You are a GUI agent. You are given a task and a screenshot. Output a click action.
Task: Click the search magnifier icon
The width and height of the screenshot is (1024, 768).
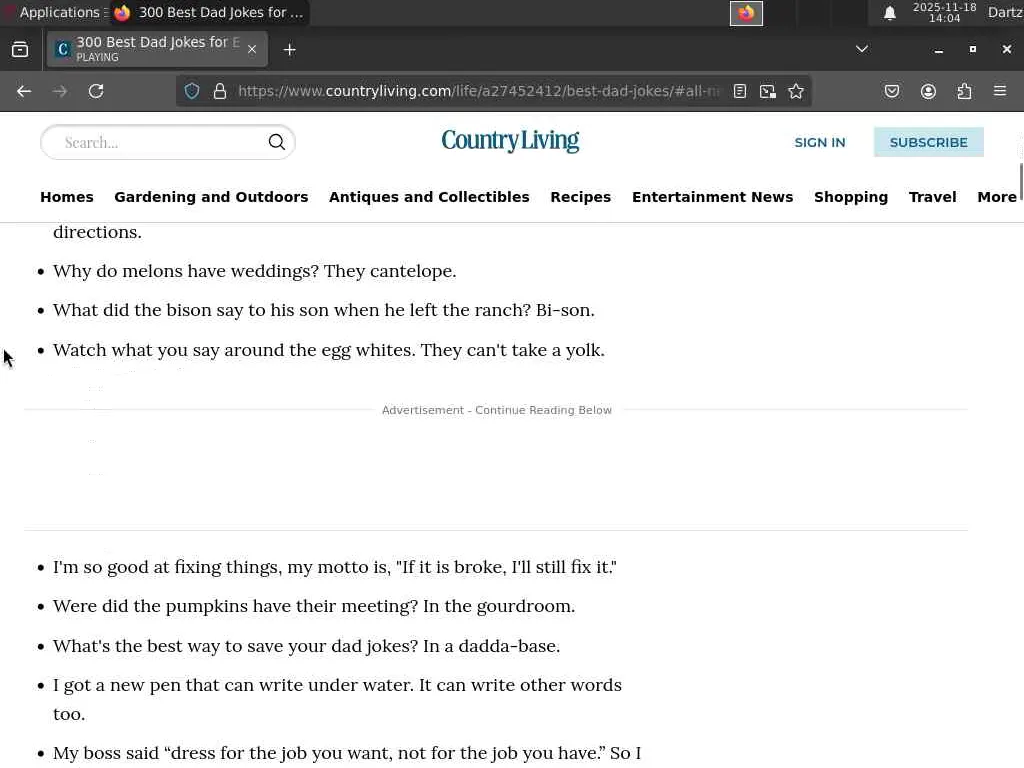coord(277,142)
